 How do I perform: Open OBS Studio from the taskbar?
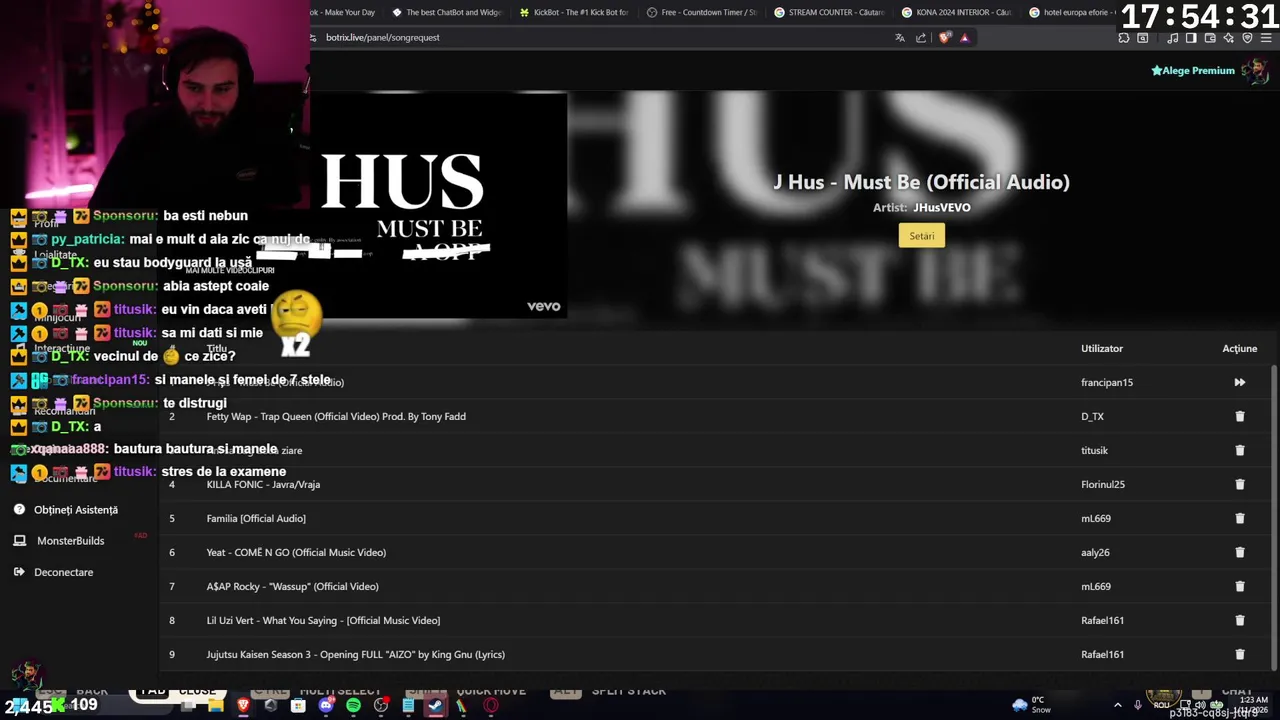point(381,705)
